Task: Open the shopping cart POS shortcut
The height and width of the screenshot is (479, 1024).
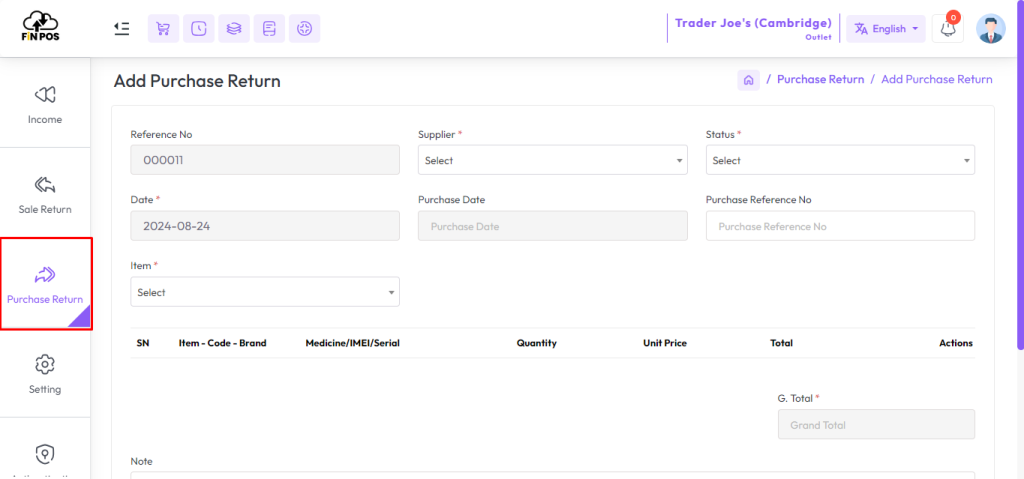Action: (163, 29)
